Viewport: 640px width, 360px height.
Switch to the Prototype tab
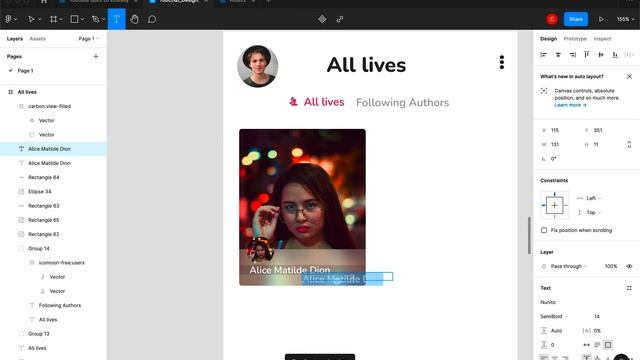point(575,39)
